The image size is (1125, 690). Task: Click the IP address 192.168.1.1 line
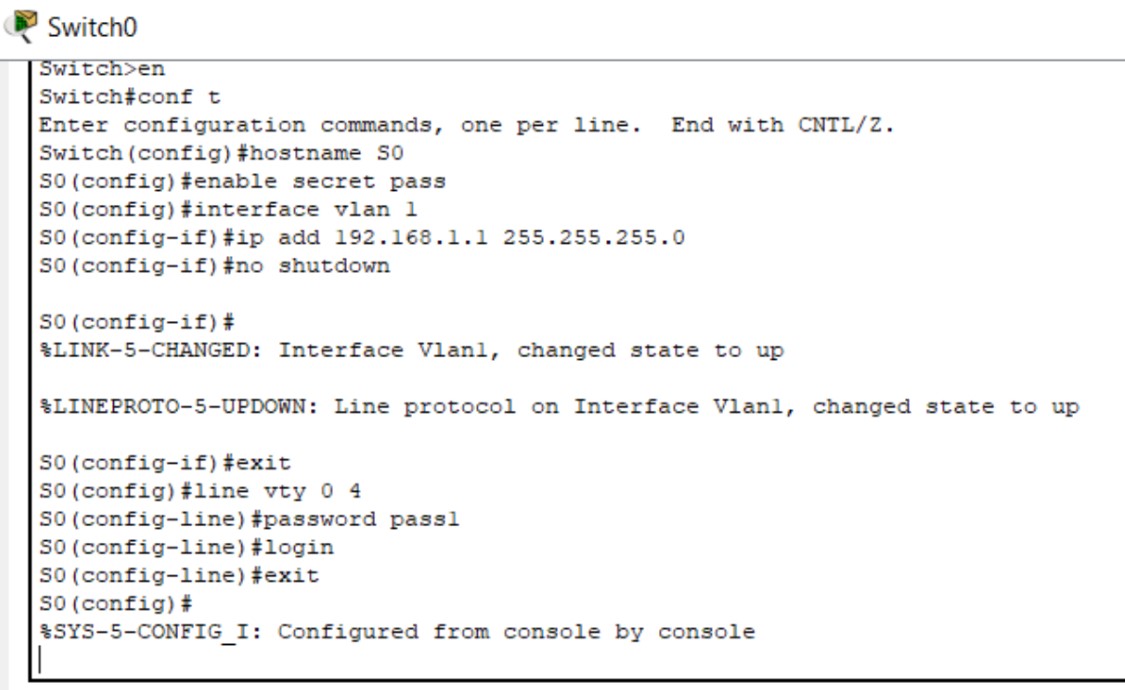pyautogui.click(x=362, y=238)
